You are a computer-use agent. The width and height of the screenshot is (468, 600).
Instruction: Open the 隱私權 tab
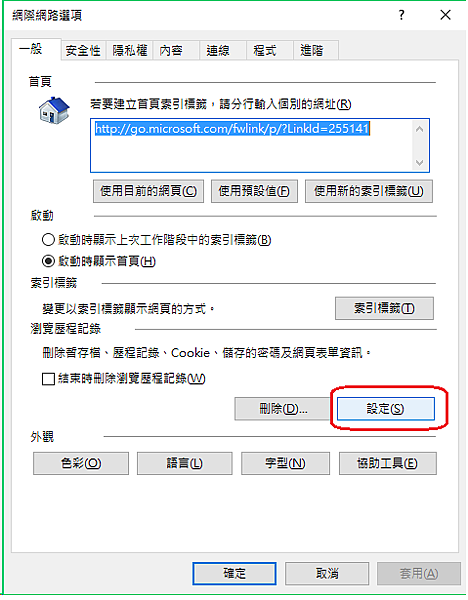coord(130,51)
